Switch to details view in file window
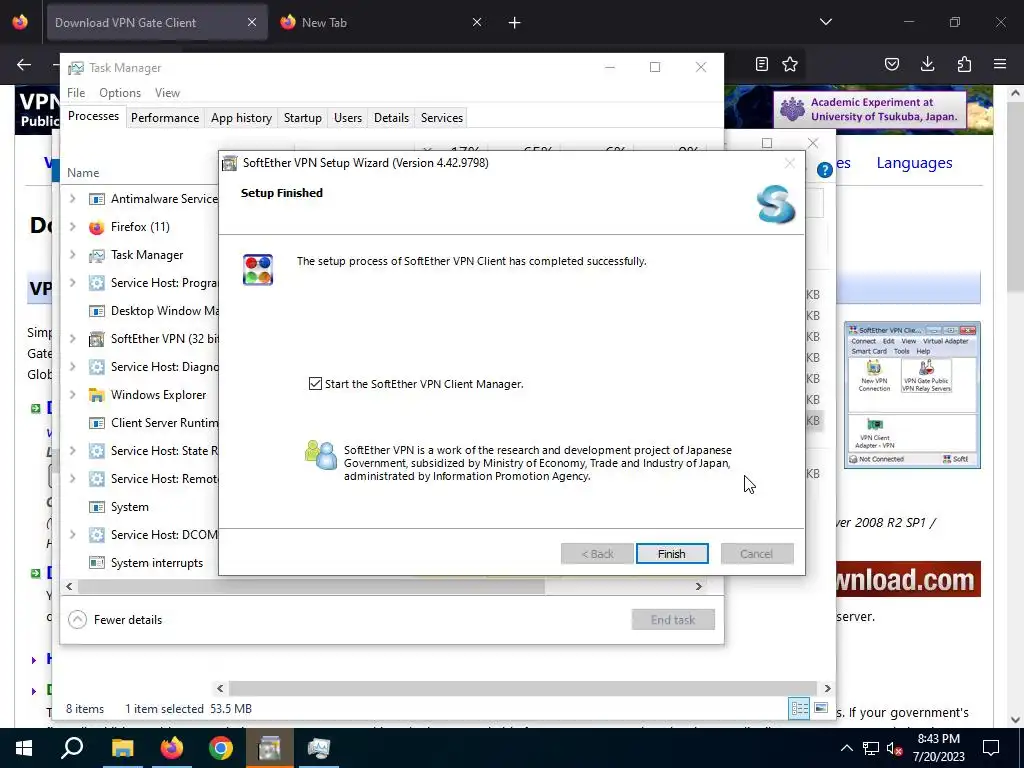Screen dimensions: 1024x768 (799, 708)
